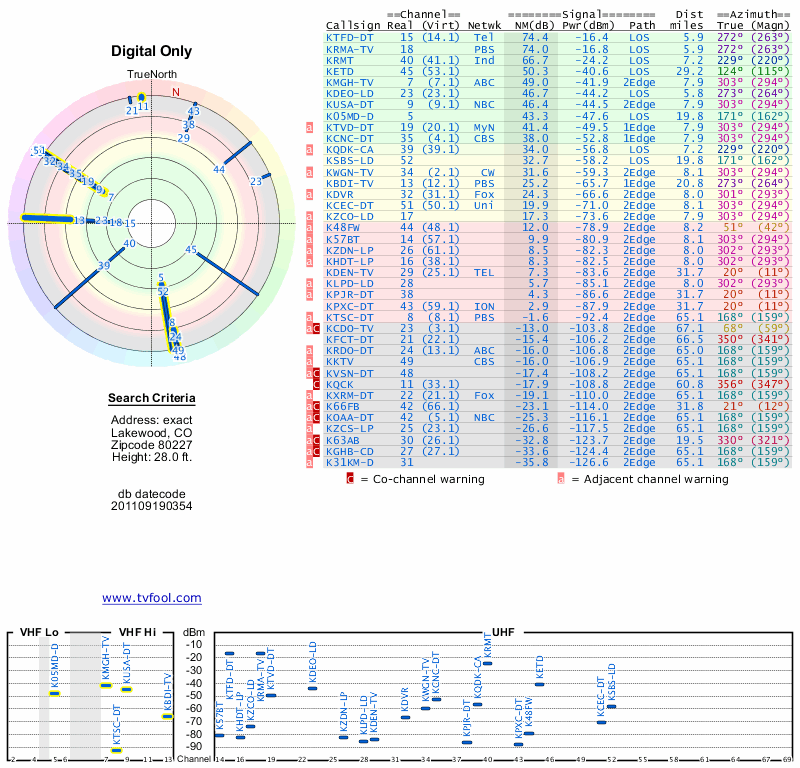Click the 'a' warning icon beside K31KM-D
The image size is (800, 768).
click(x=311, y=461)
